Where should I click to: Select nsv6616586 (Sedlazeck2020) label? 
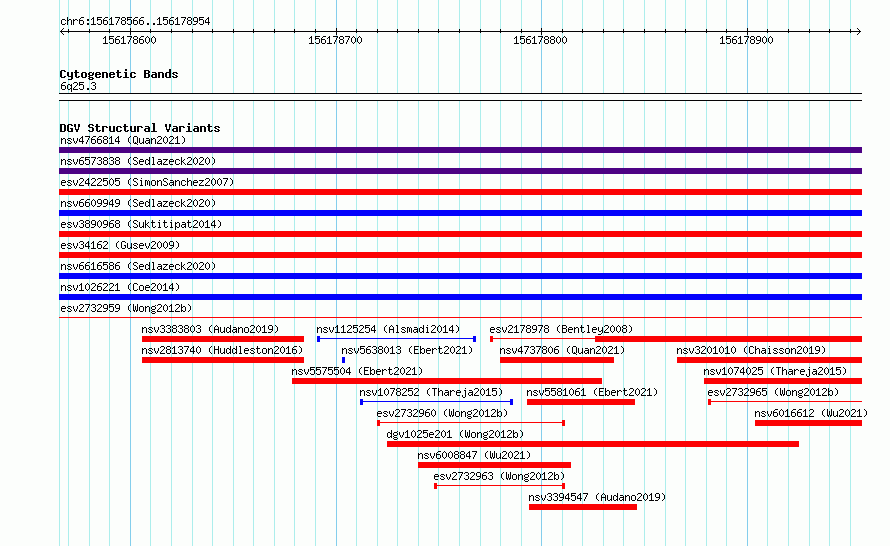138,266
